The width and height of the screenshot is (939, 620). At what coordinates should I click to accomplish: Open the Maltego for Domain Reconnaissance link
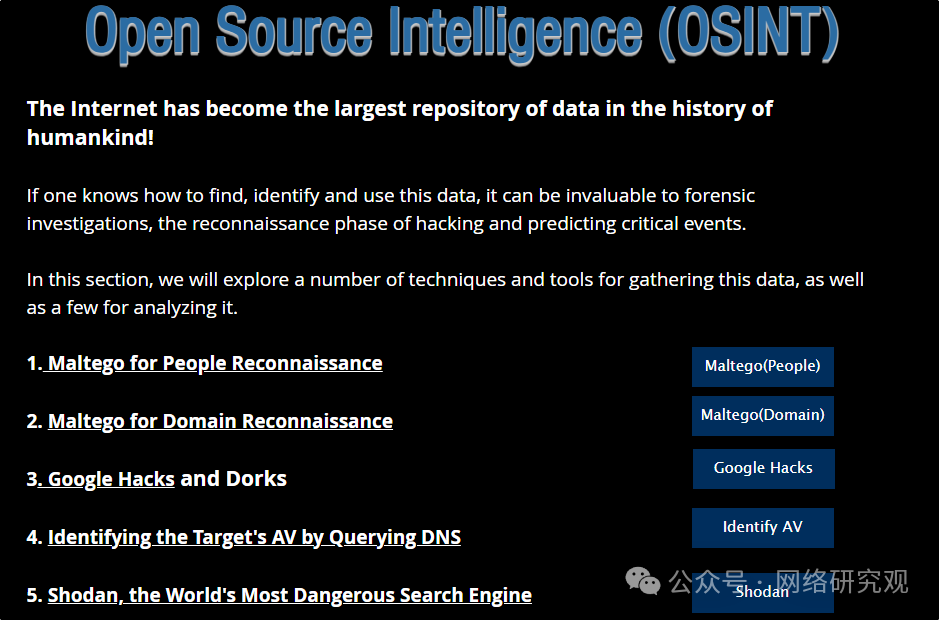pyautogui.click(x=220, y=421)
